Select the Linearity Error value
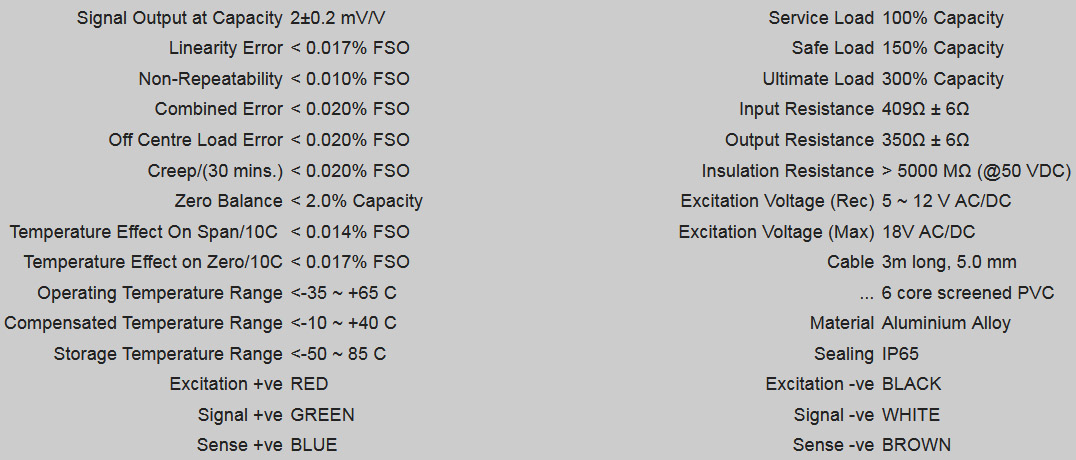1076x460 pixels. click(350, 48)
